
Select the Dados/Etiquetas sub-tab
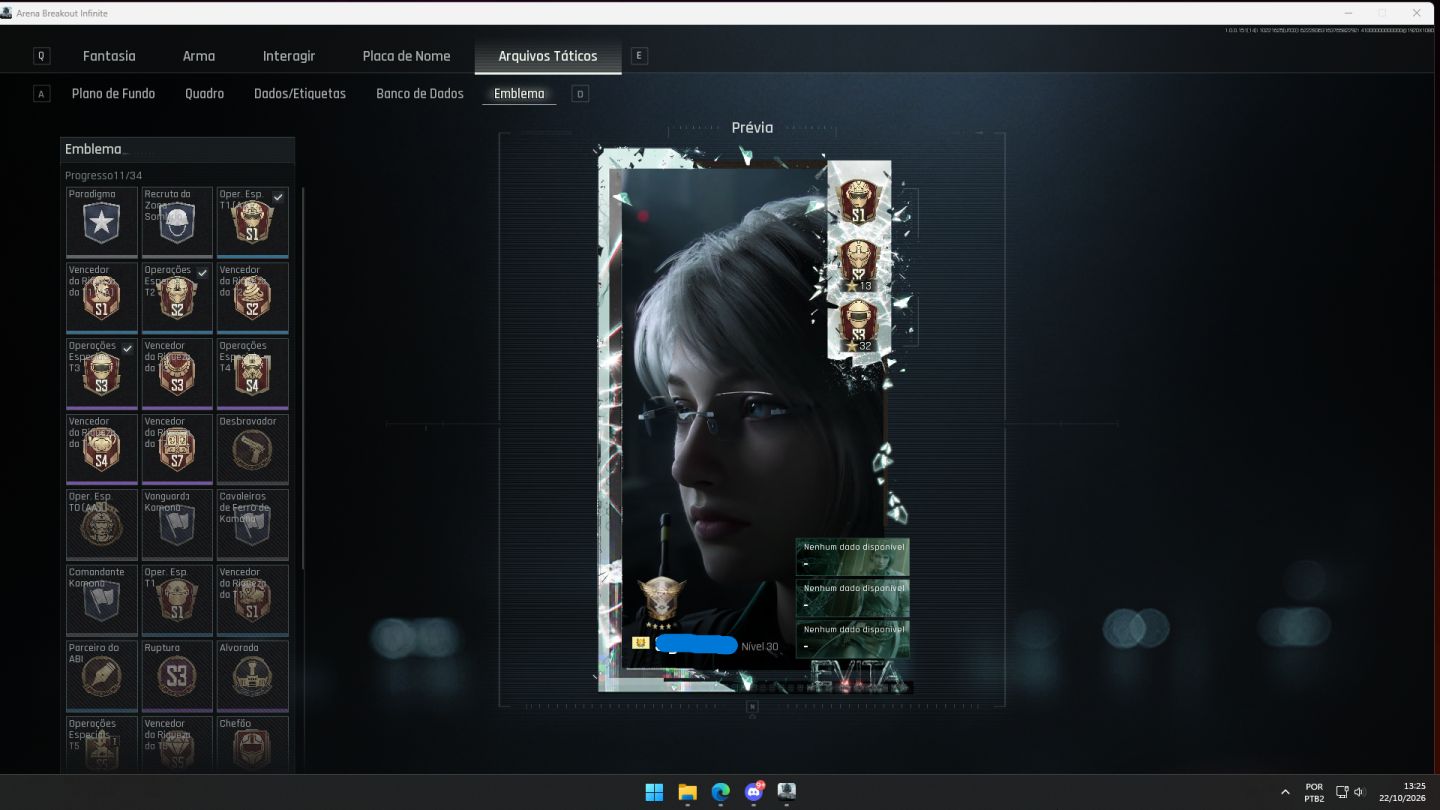(300, 94)
